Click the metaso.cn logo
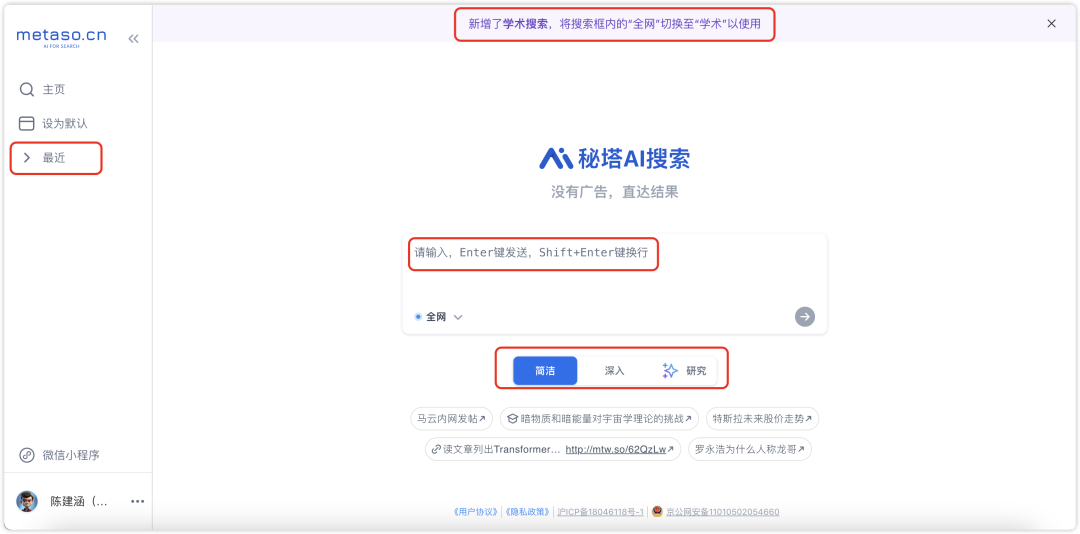 click(x=61, y=37)
